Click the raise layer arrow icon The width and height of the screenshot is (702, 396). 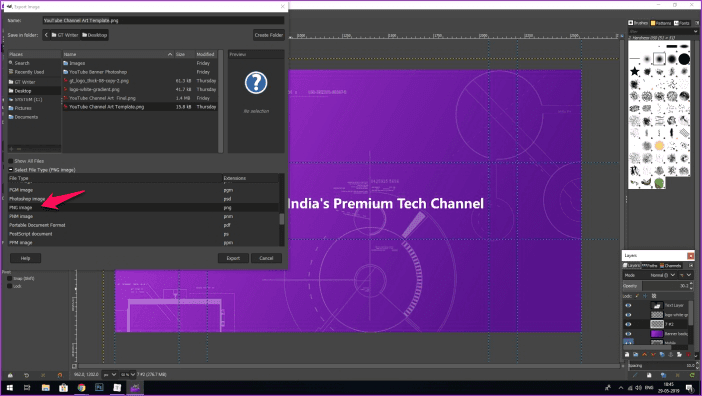tap(644, 355)
